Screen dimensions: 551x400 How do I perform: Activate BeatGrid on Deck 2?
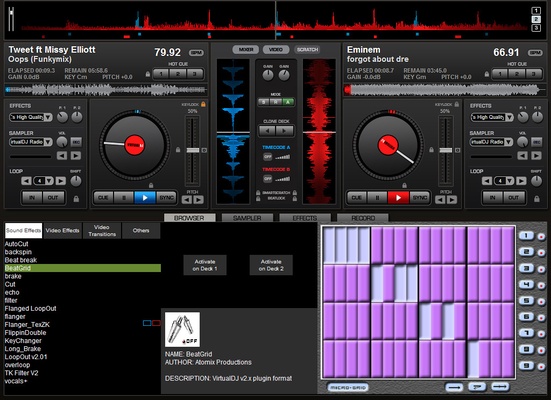(271, 265)
